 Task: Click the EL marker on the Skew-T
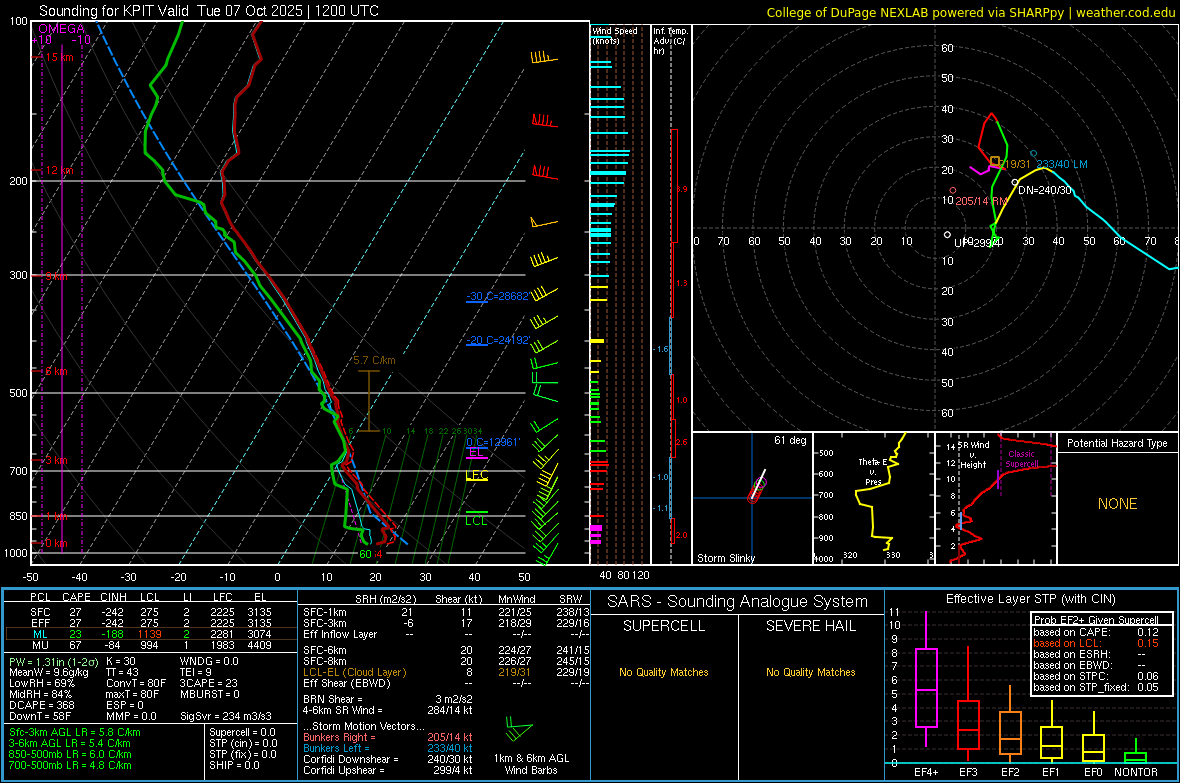coord(476,452)
